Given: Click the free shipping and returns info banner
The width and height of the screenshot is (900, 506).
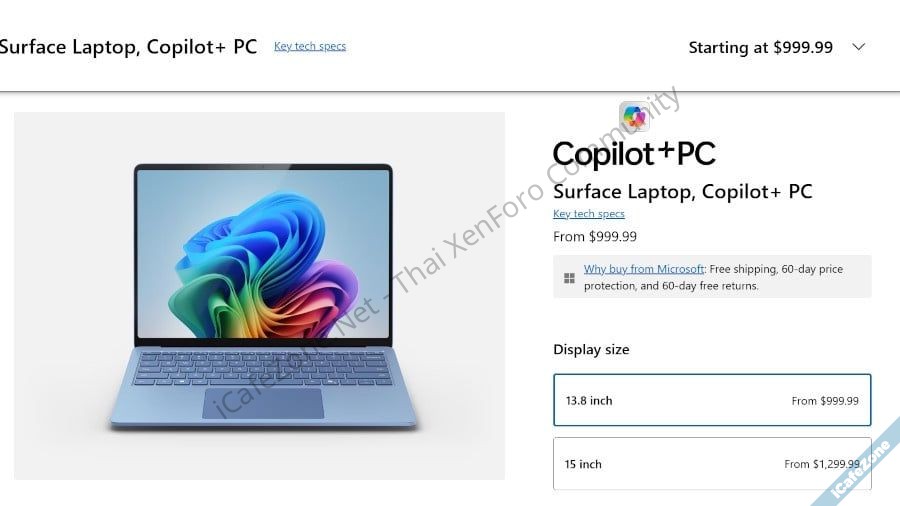Looking at the screenshot, I should (x=712, y=277).
